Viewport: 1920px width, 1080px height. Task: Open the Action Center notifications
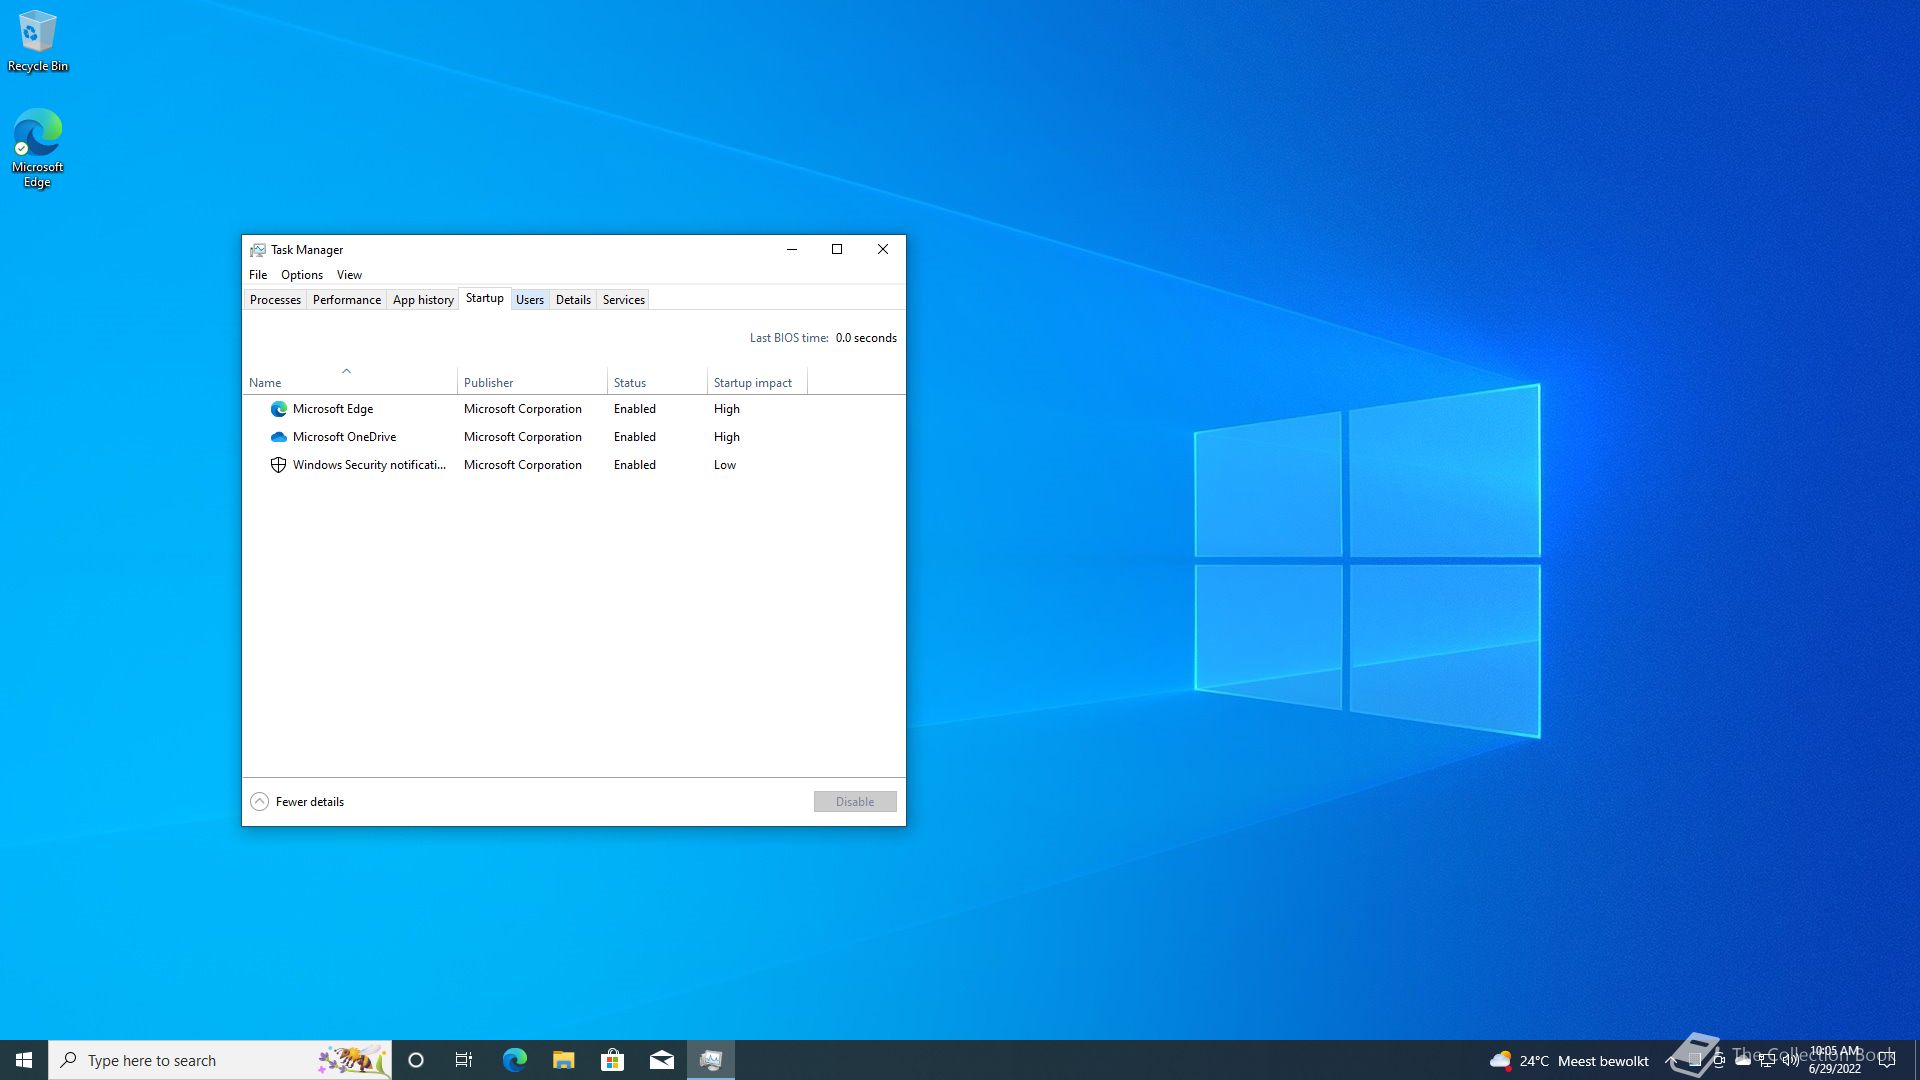coord(1887,1061)
